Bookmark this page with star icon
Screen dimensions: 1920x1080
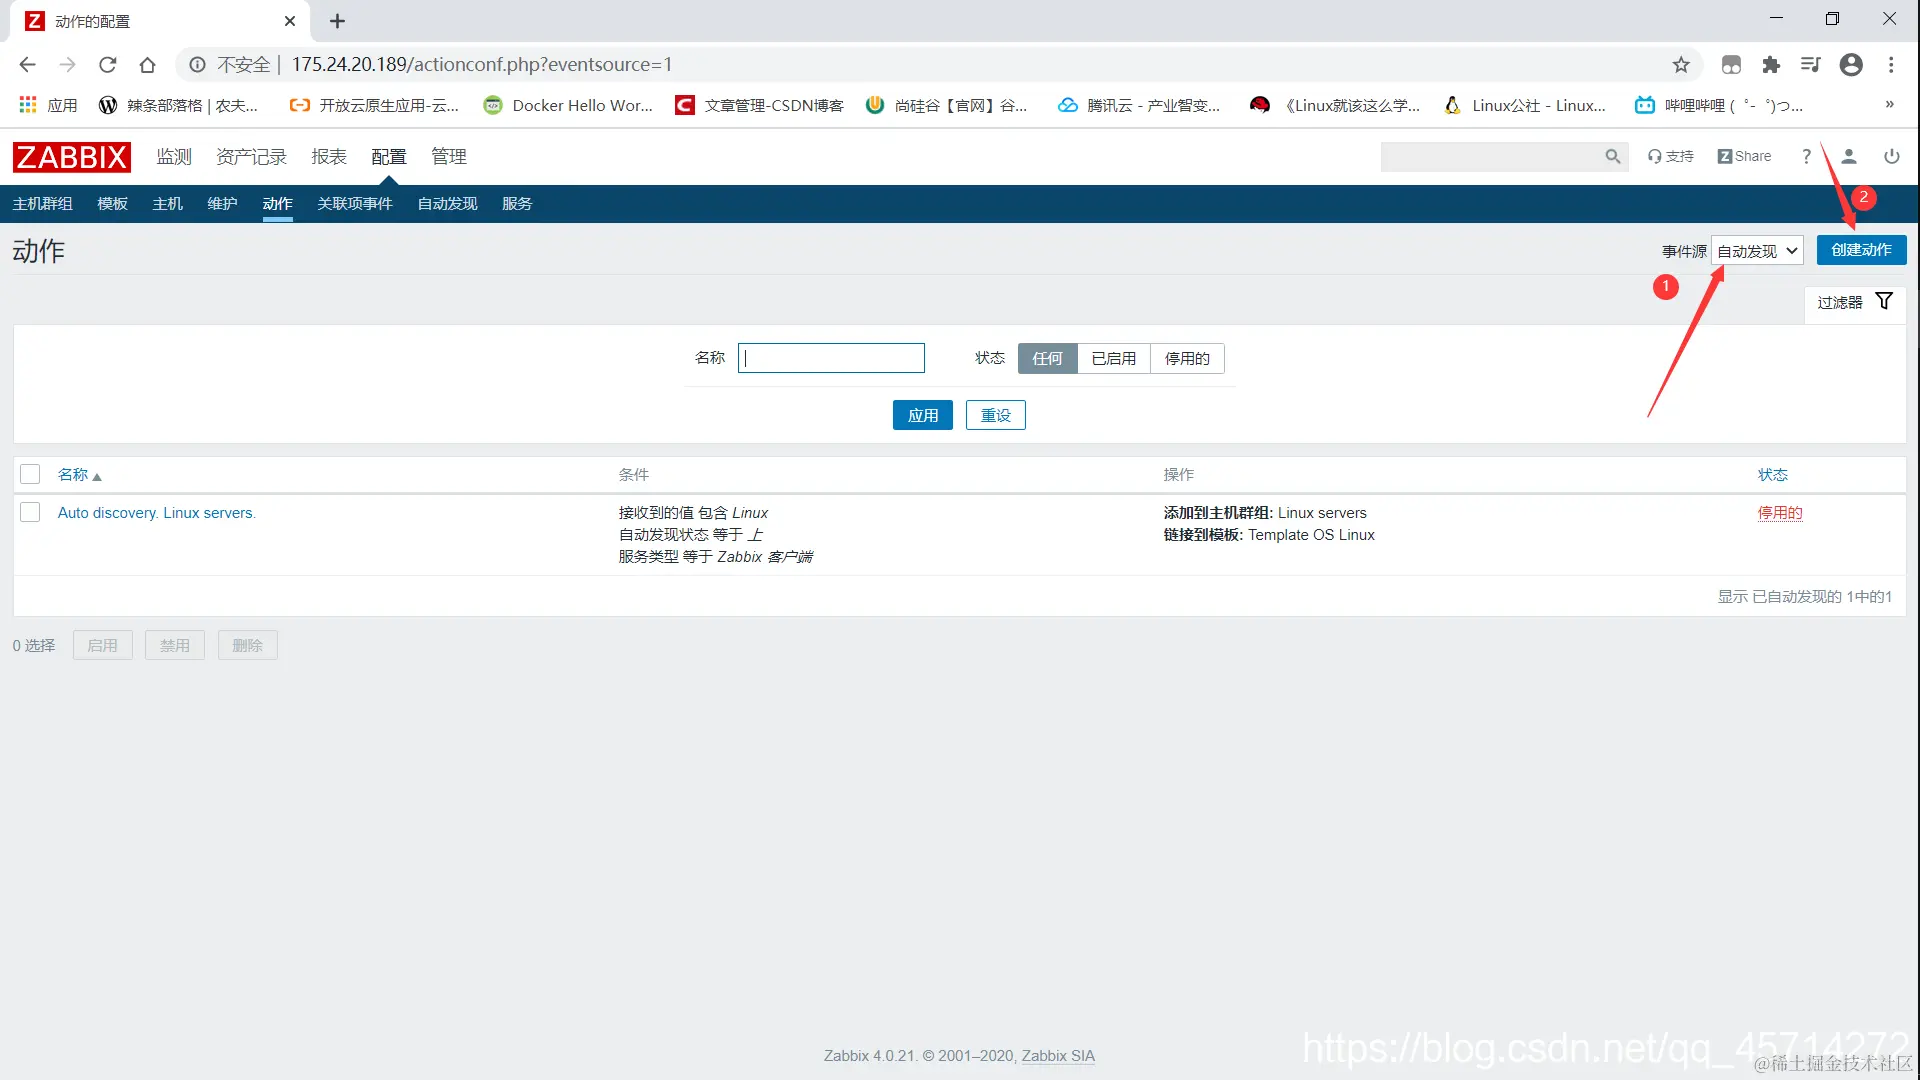(1681, 65)
